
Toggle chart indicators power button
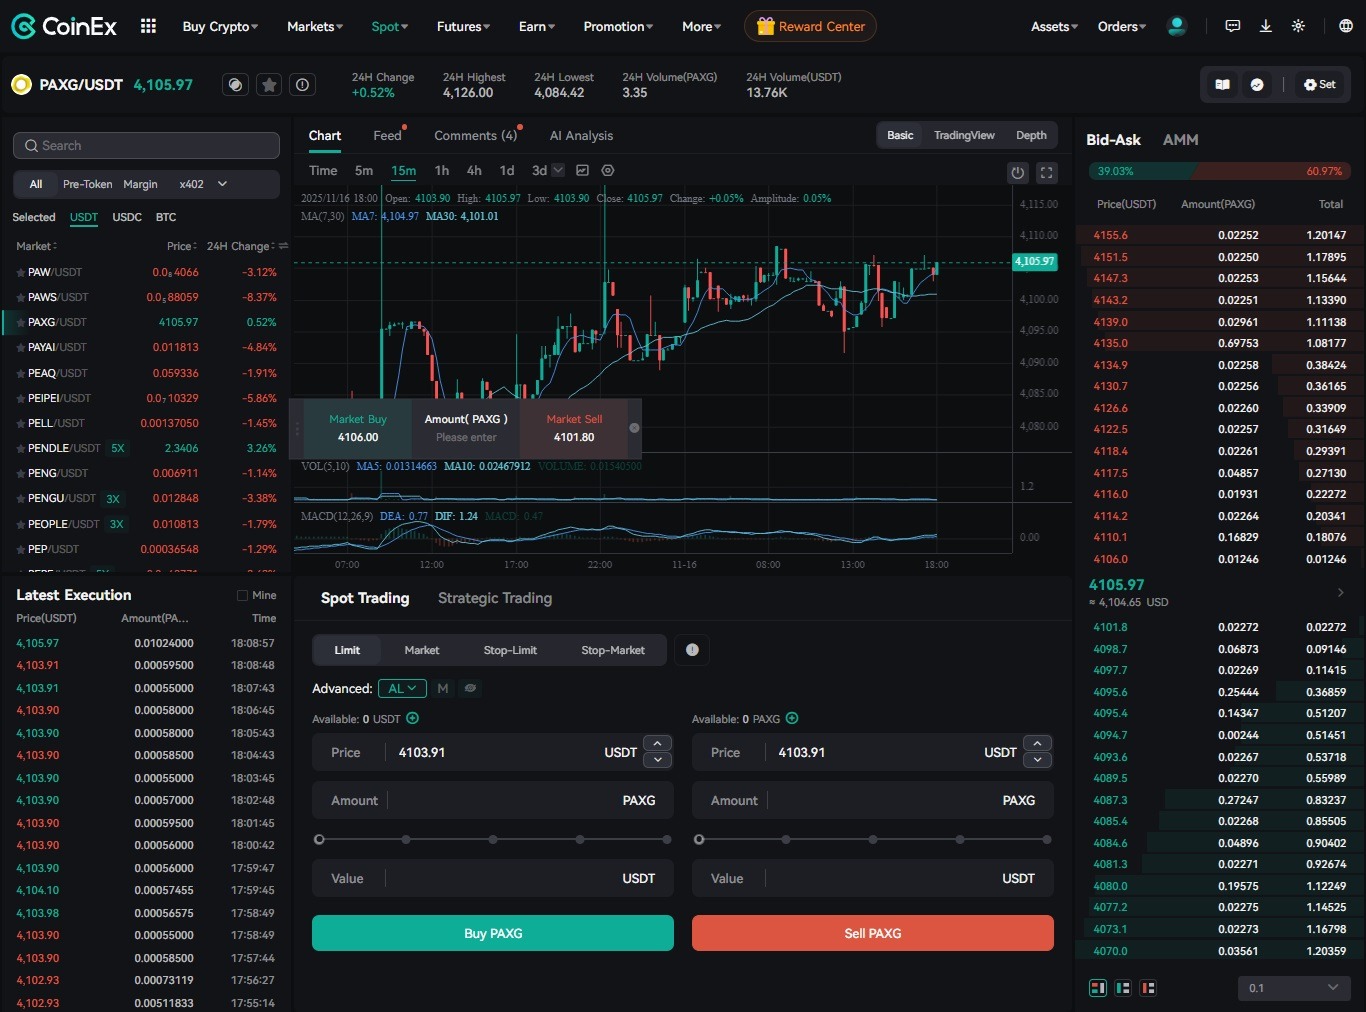[1017, 172]
